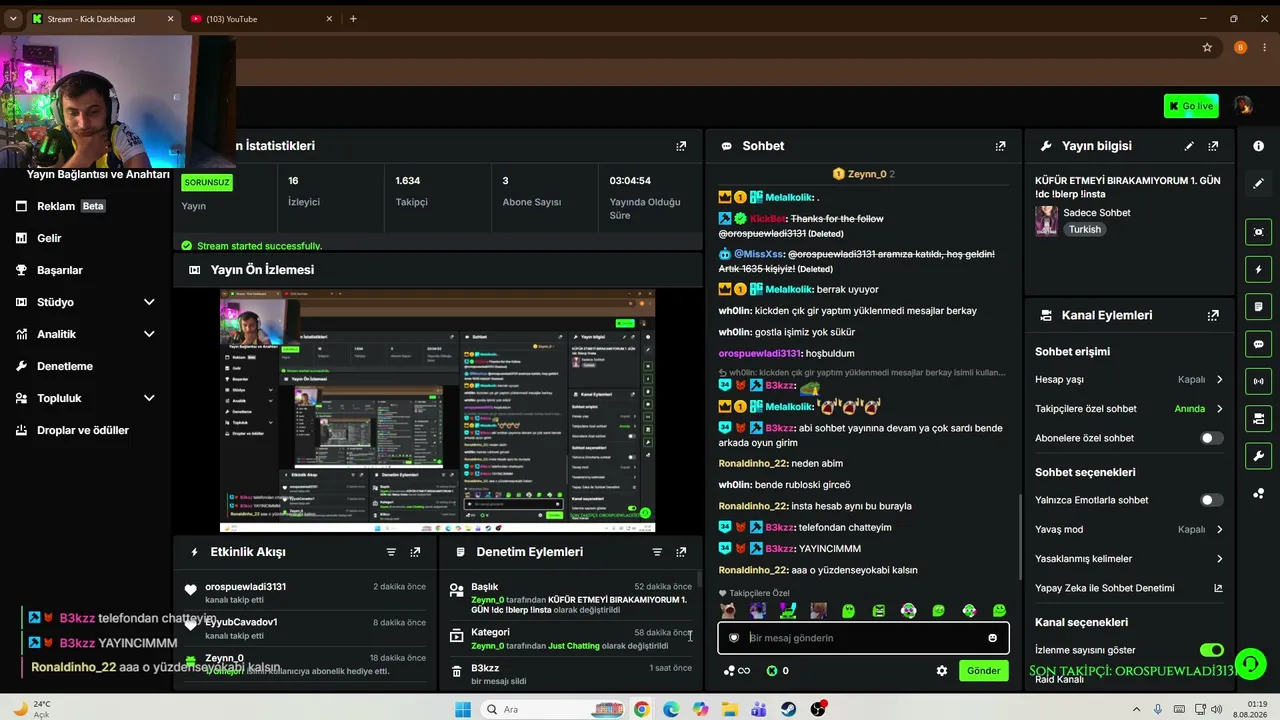This screenshot has height=720, width=1280.
Task: Click the chat bubble icon in right toolbar
Action: (1258, 344)
